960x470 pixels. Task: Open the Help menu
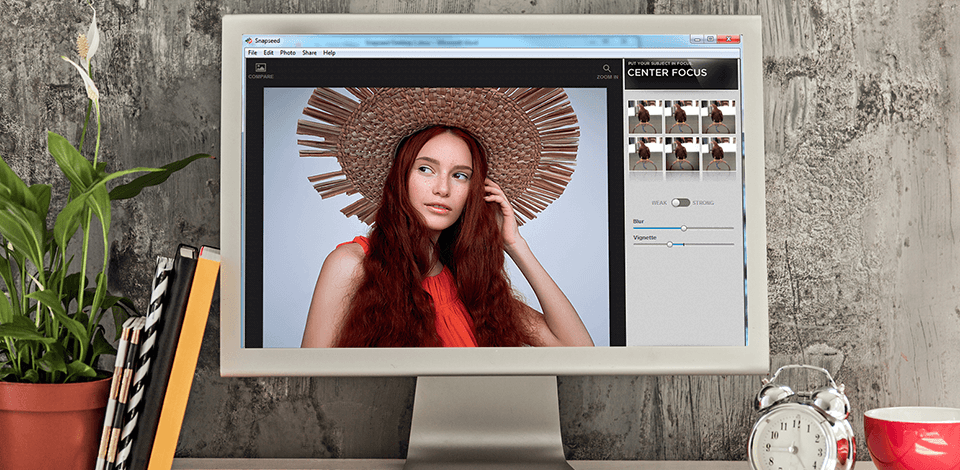[329, 53]
